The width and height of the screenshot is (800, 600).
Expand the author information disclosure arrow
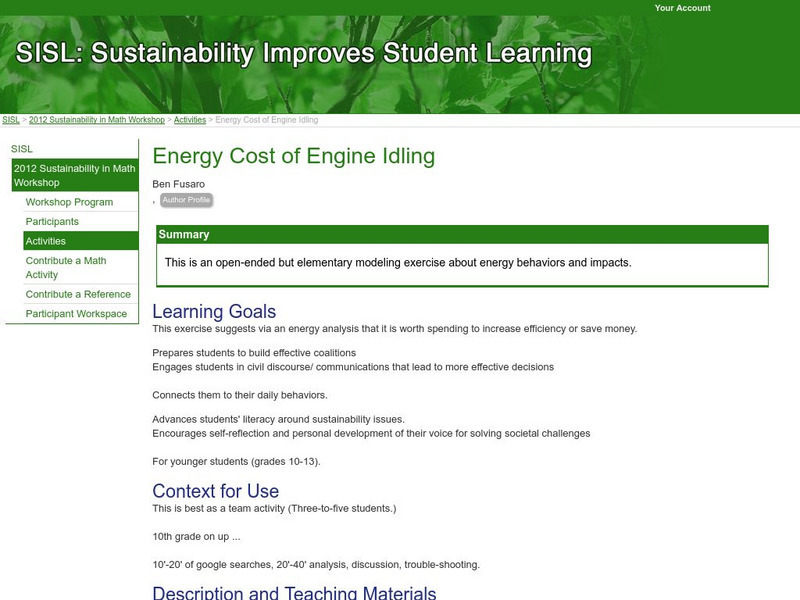[x=153, y=199]
